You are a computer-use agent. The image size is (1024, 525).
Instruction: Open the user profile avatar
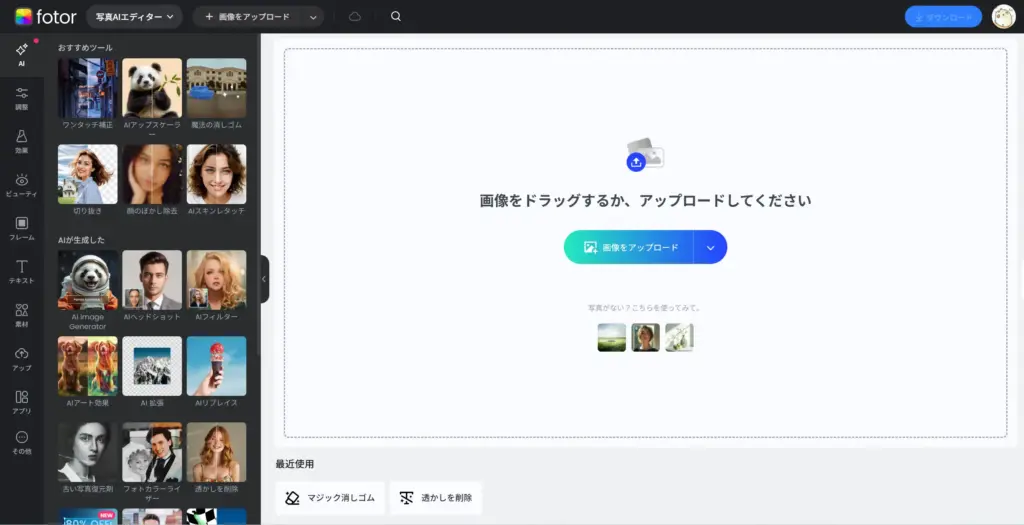coord(1003,16)
